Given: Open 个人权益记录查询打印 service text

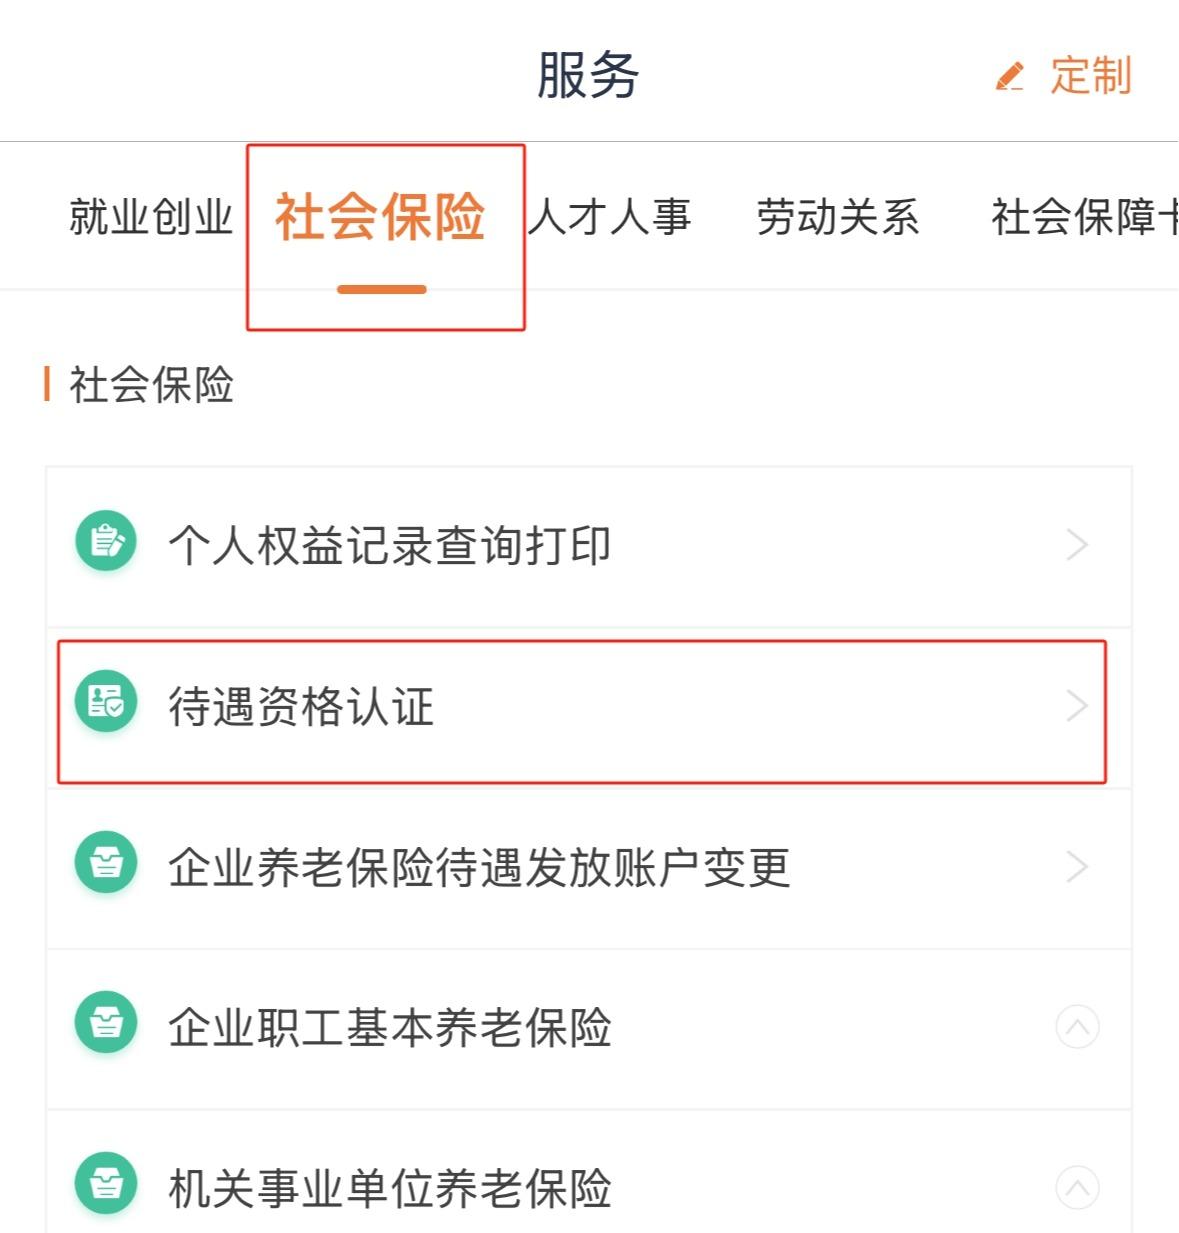Looking at the screenshot, I should pyautogui.click(x=389, y=546).
